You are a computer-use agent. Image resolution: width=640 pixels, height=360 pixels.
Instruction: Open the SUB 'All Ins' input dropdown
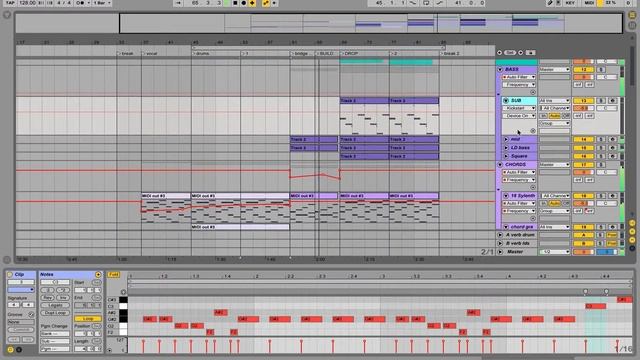[554, 100]
